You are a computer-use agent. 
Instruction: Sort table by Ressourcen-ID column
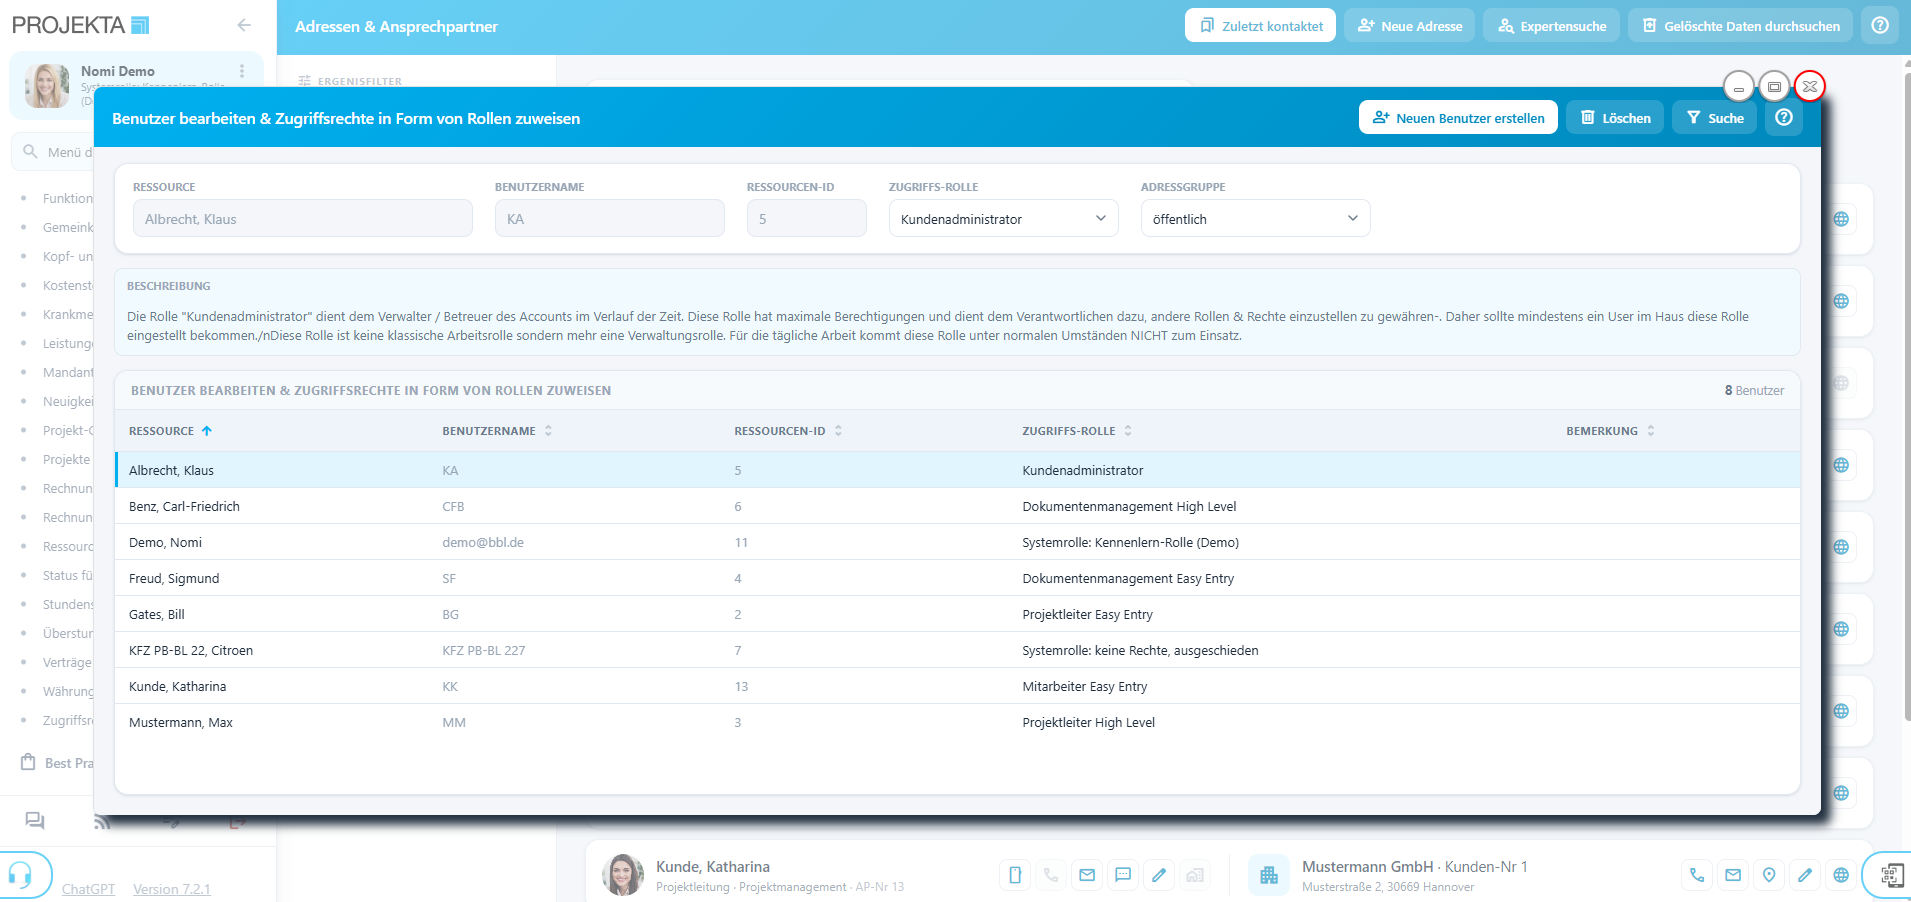pyautogui.click(x=788, y=431)
